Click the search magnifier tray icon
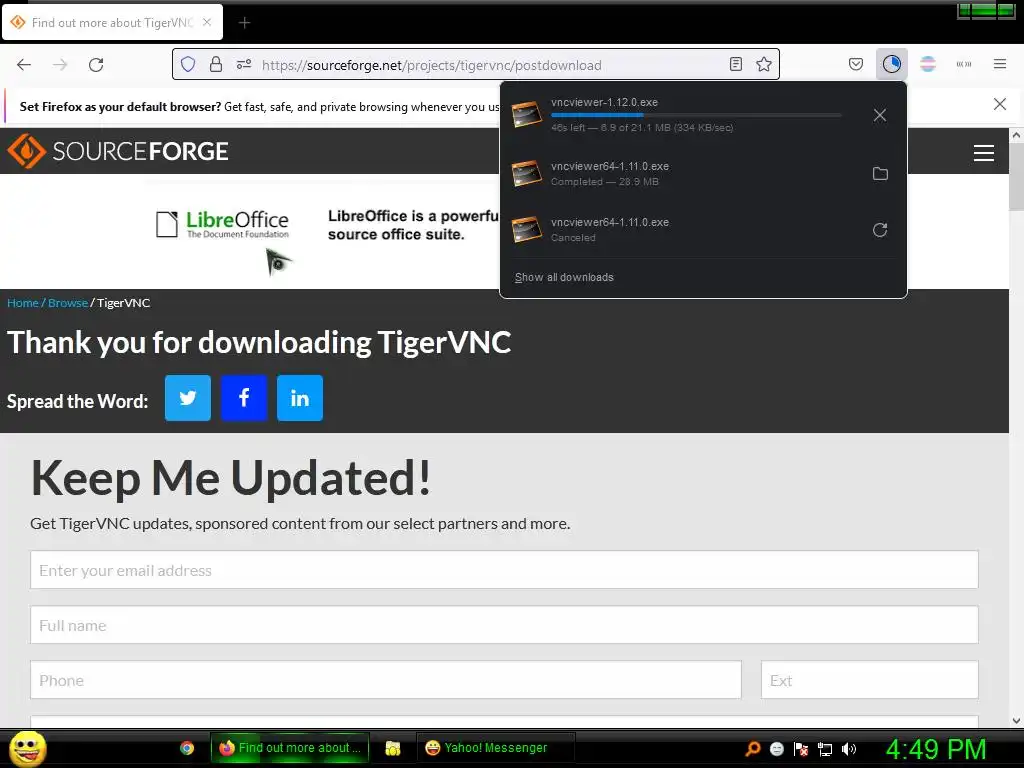 click(752, 749)
